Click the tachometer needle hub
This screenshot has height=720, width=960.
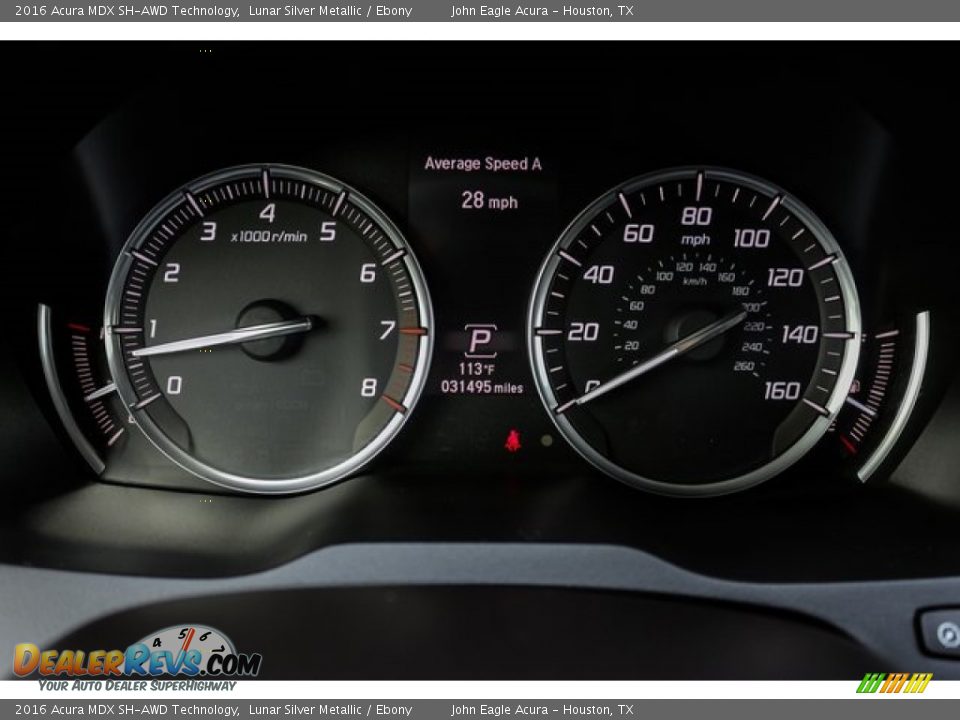coord(267,329)
